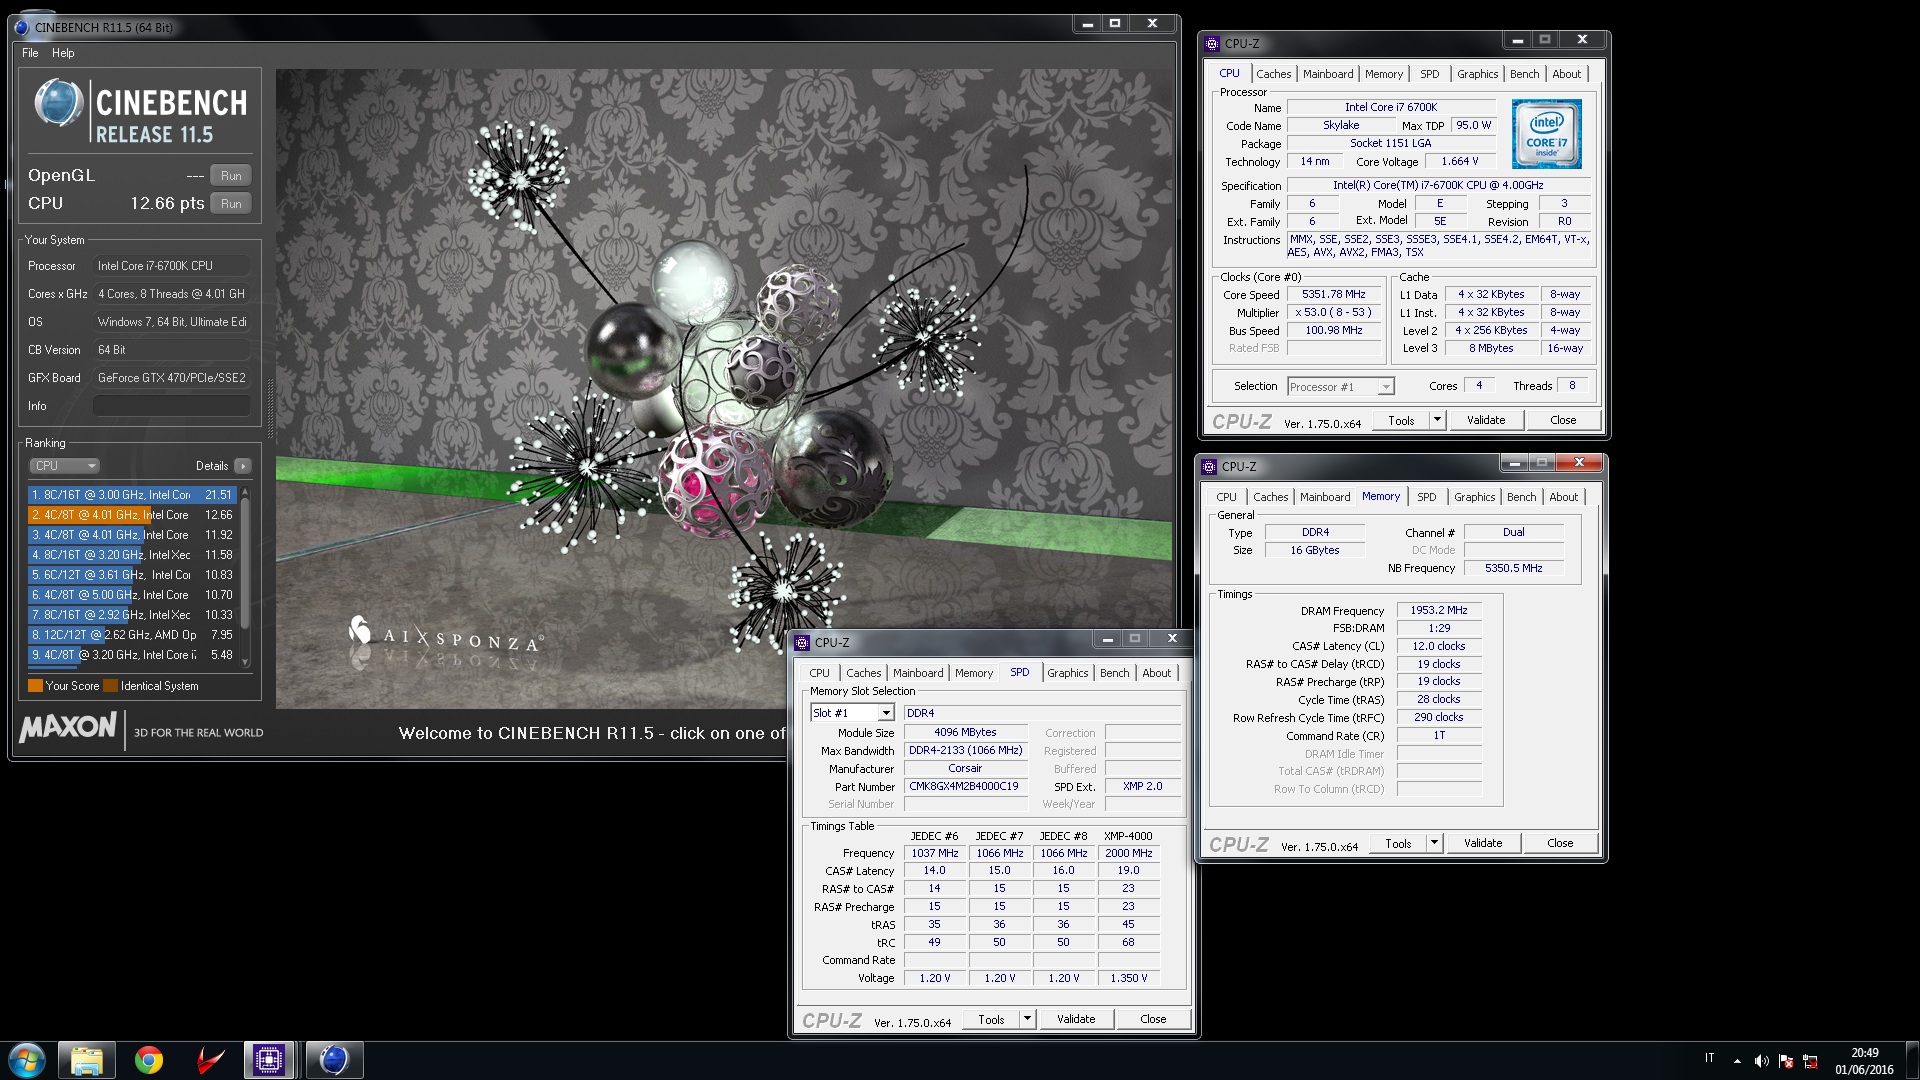Screen dimensions: 1920x1080
Task: Click the Cinebench title bar icon
Action: (x=22, y=27)
